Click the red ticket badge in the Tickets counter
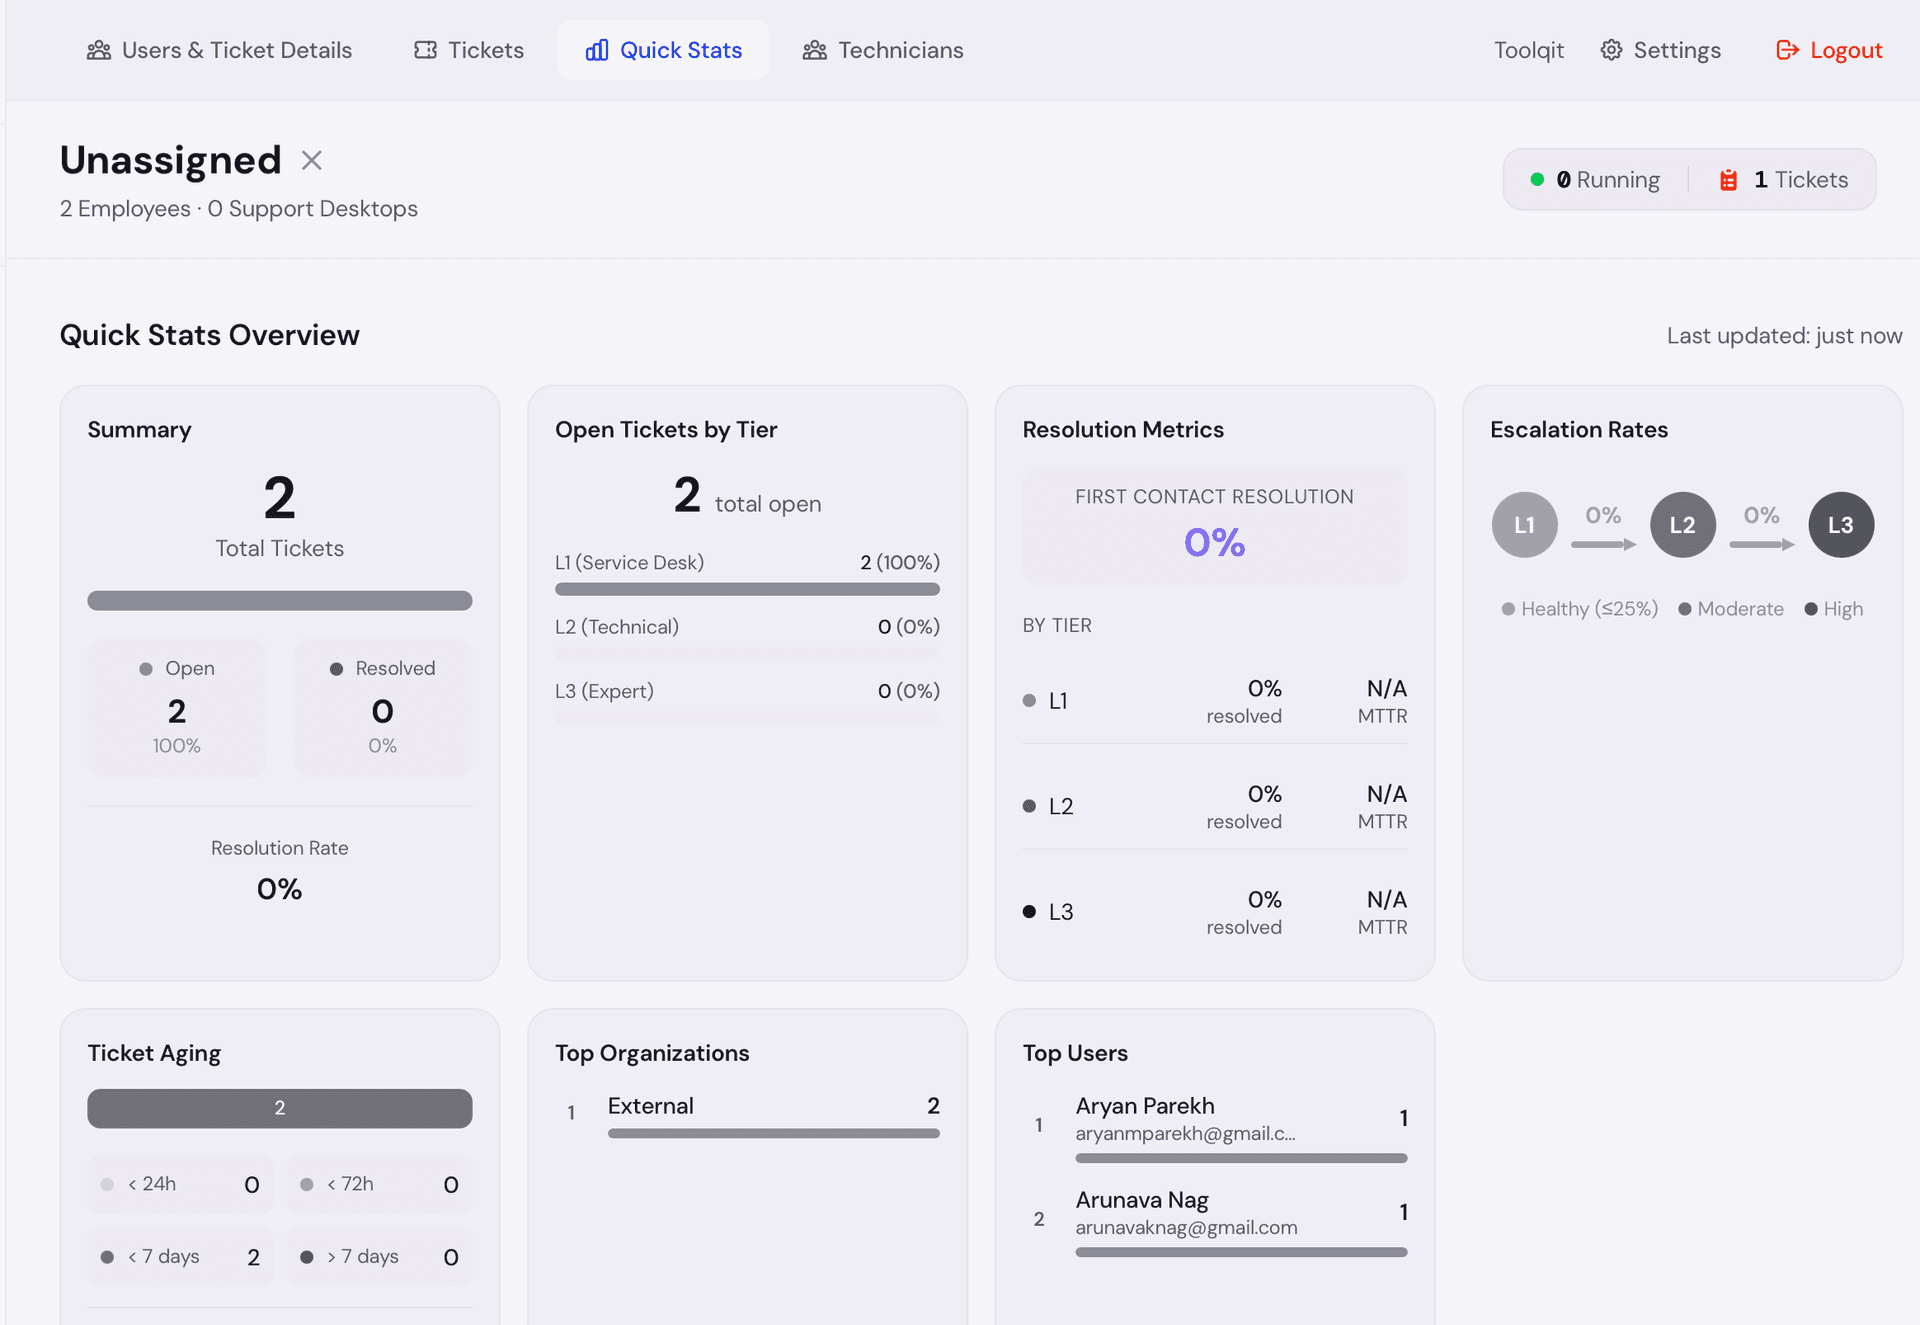1920x1325 pixels. [1728, 179]
